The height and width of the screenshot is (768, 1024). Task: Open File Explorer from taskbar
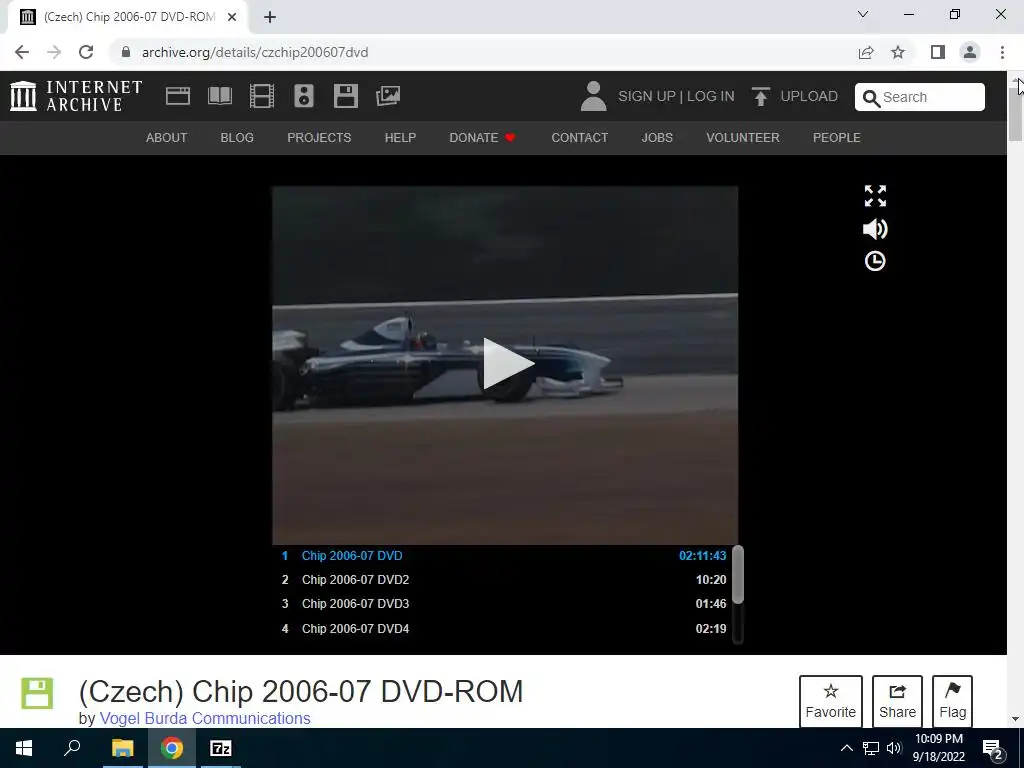(122, 748)
